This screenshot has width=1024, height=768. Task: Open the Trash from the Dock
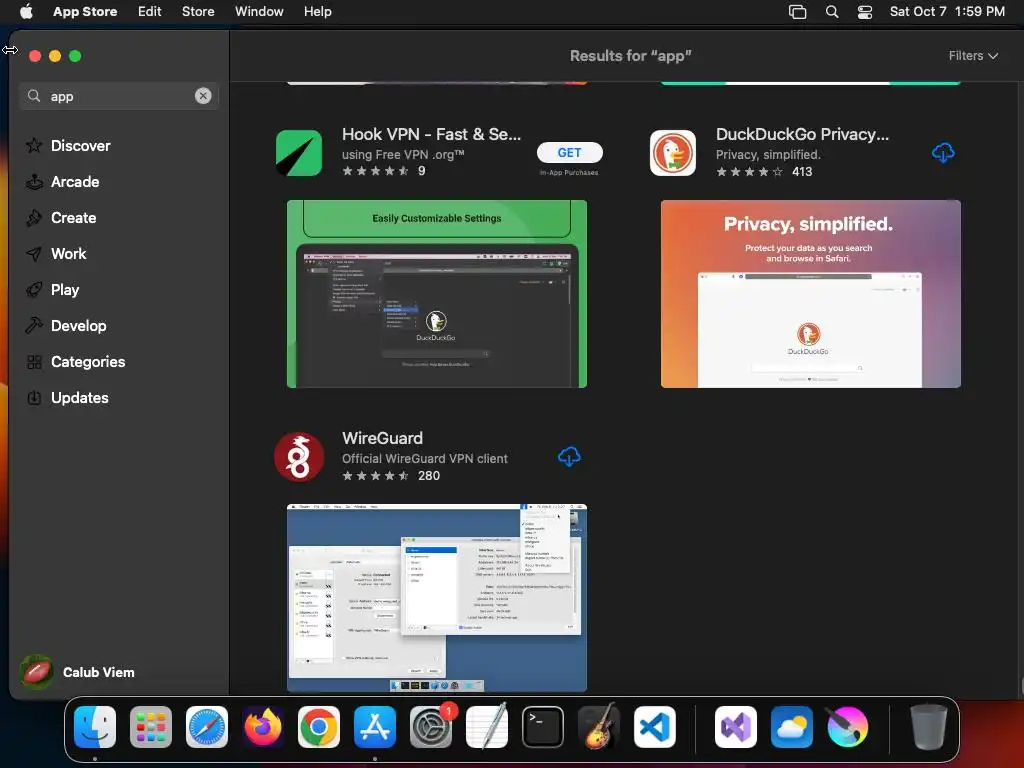929,727
